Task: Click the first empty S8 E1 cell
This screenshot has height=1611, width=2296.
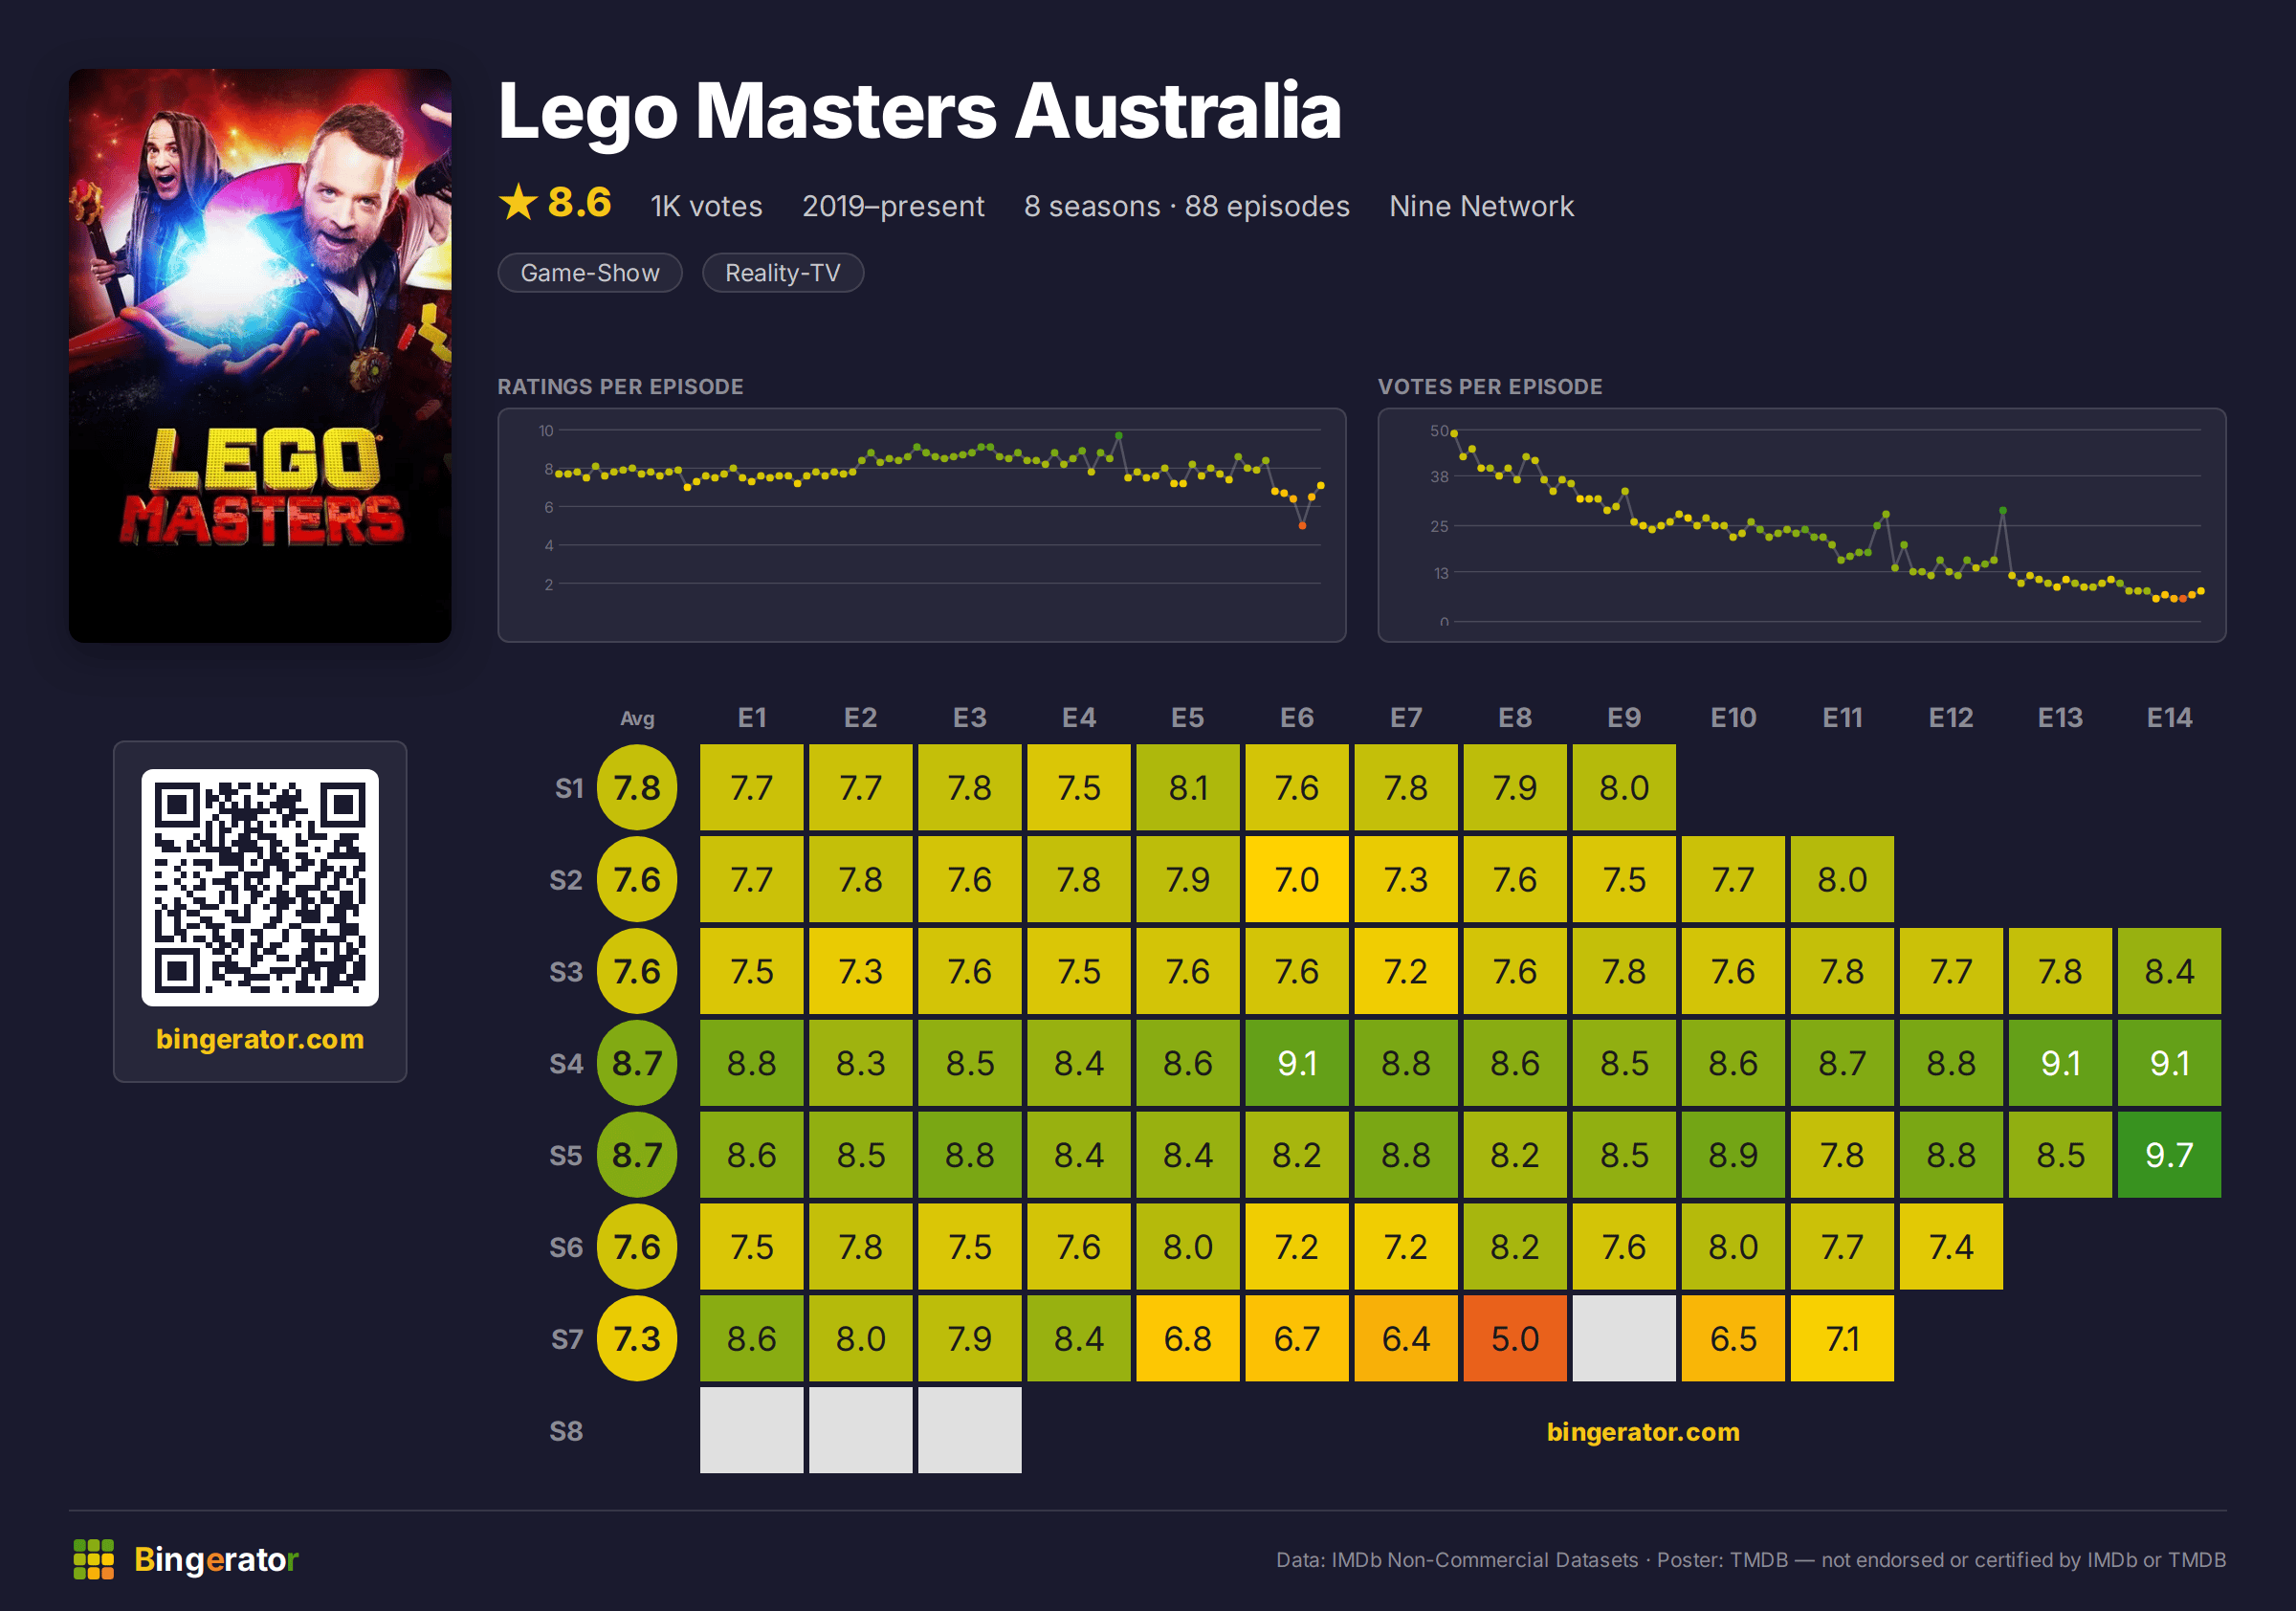Action: [x=751, y=1430]
